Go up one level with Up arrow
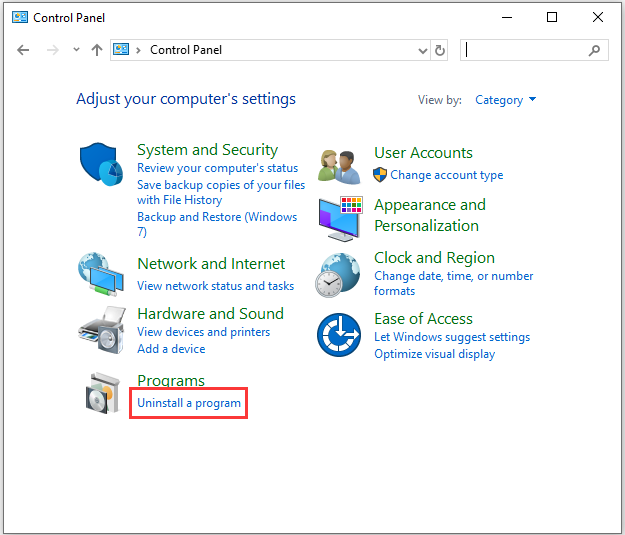Image resolution: width=625 pixels, height=535 pixels. (97, 50)
